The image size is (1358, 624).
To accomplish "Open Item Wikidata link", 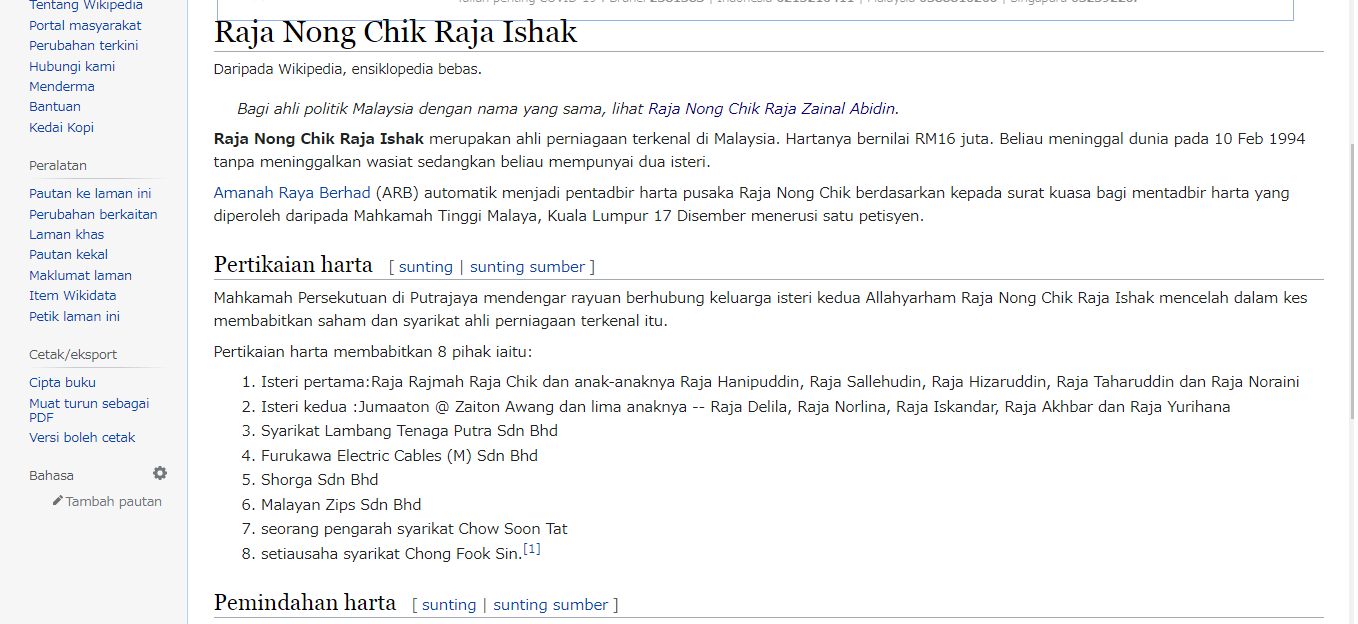I will (72, 295).
